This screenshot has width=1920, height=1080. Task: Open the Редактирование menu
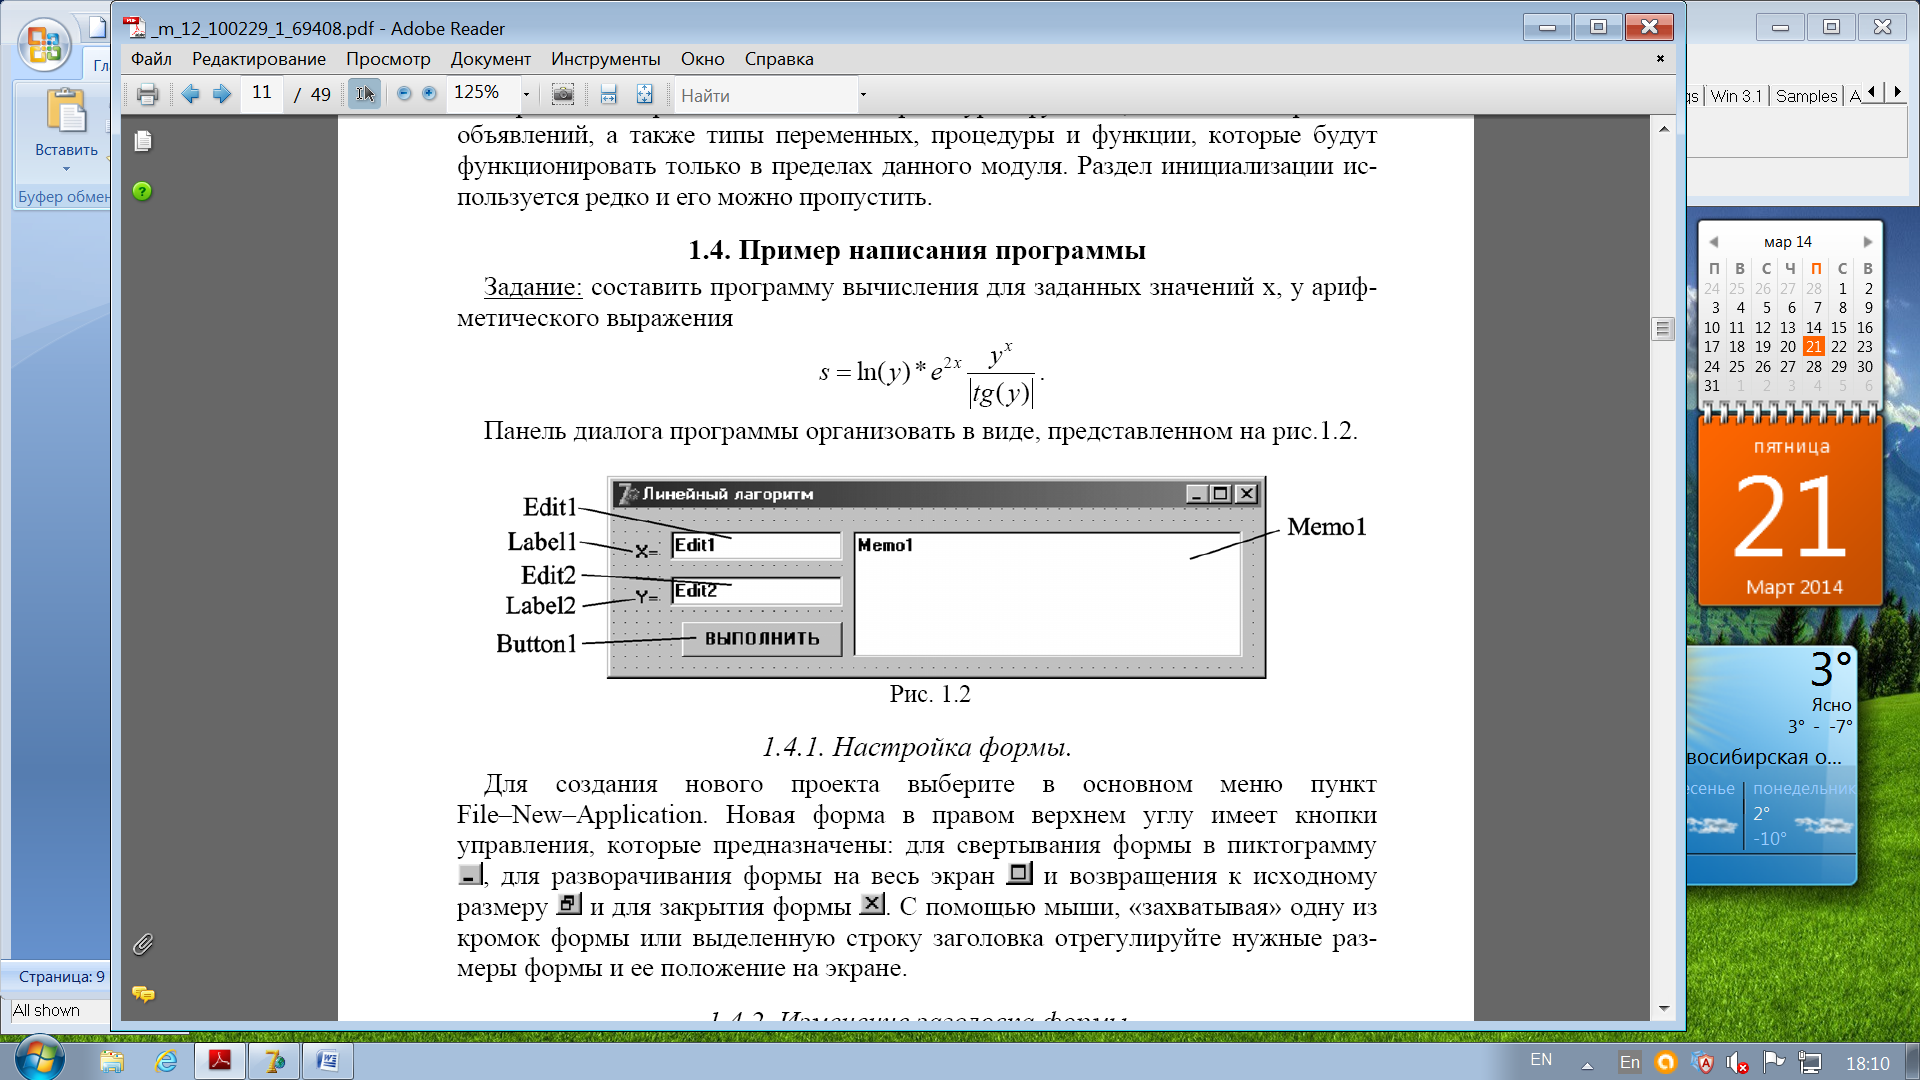[259, 59]
